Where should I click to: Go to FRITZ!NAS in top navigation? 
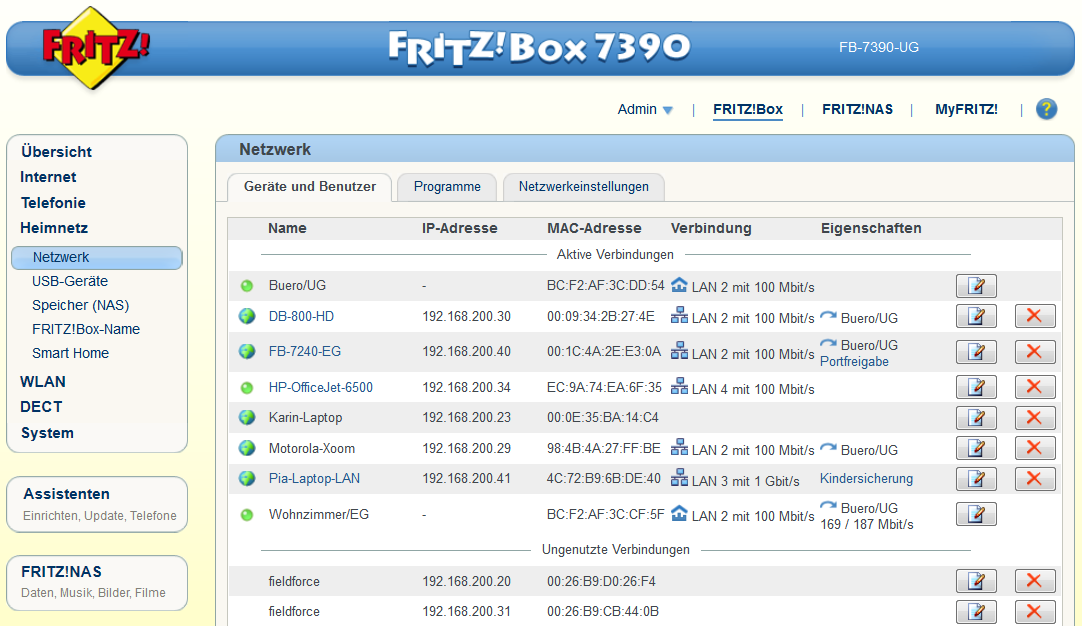[x=857, y=110]
